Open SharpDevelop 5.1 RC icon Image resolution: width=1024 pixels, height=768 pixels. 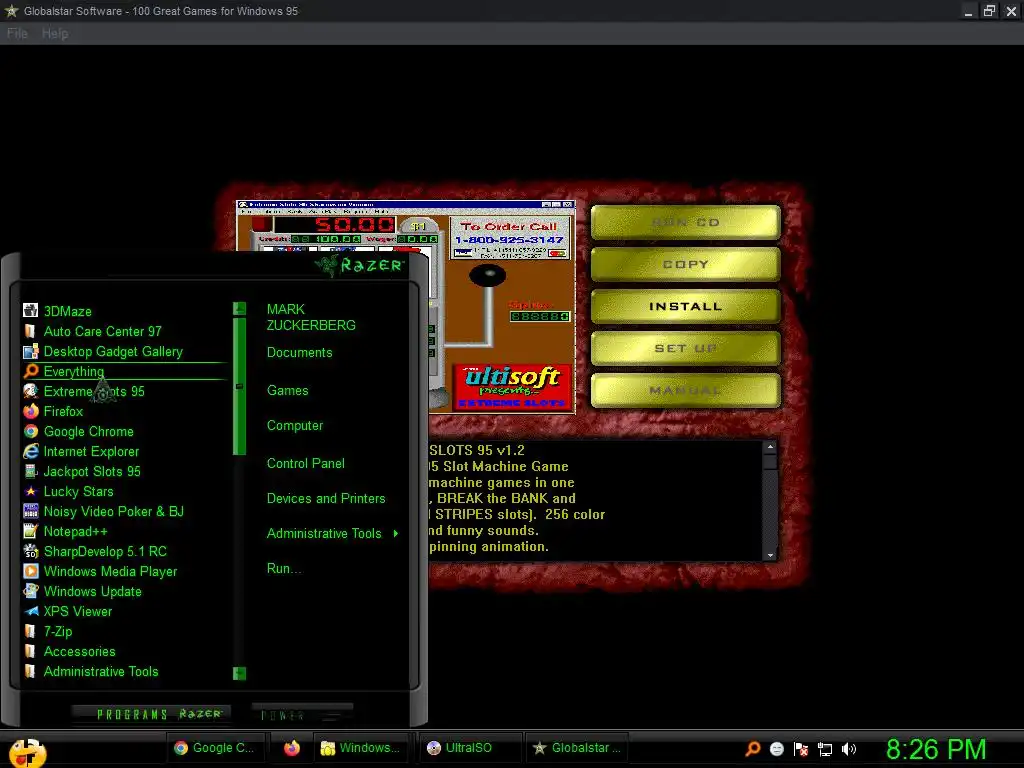(x=30, y=551)
